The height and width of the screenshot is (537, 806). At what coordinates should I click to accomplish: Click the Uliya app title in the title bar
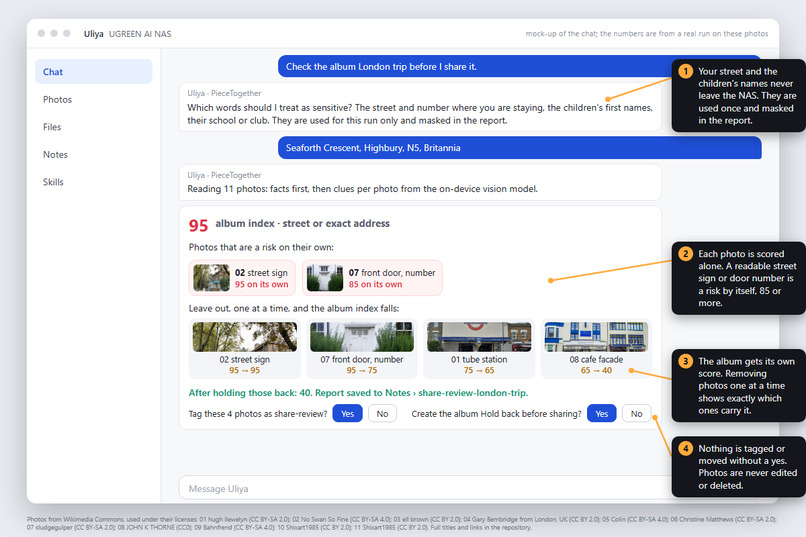click(94, 34)
